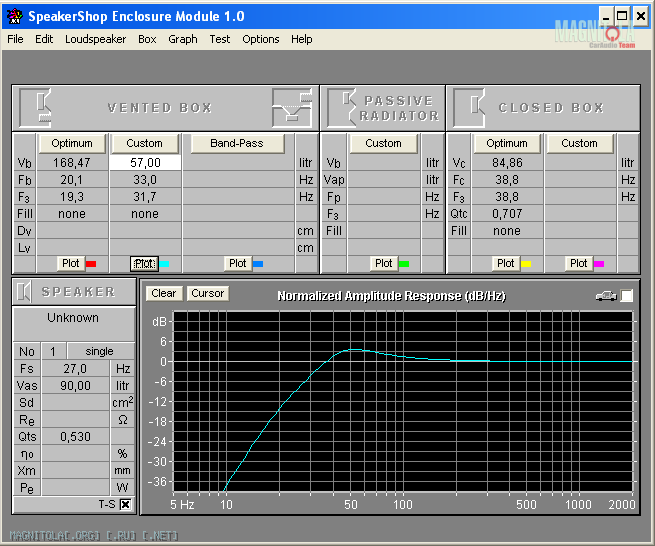The height and width of the screenshot is (546, 655).
Task: Open the Help menu
Action: 302,39
